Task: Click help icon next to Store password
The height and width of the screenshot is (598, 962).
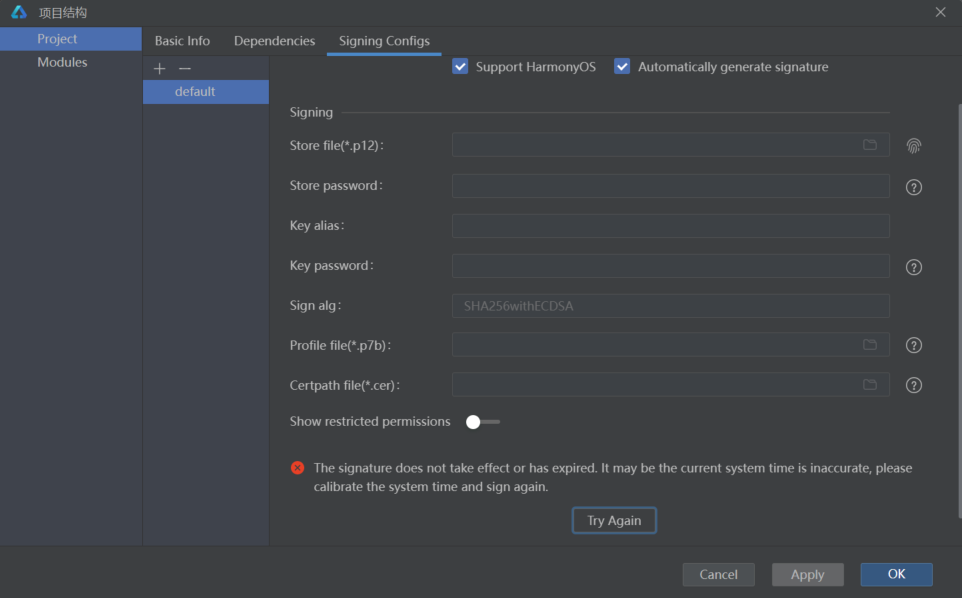Action: 913,187
